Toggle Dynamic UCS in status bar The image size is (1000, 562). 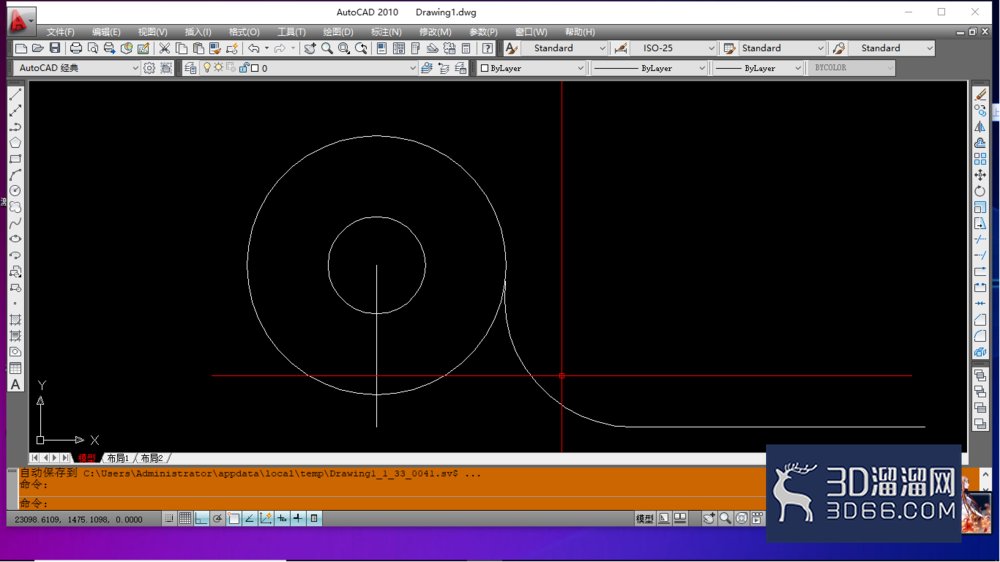266,519
